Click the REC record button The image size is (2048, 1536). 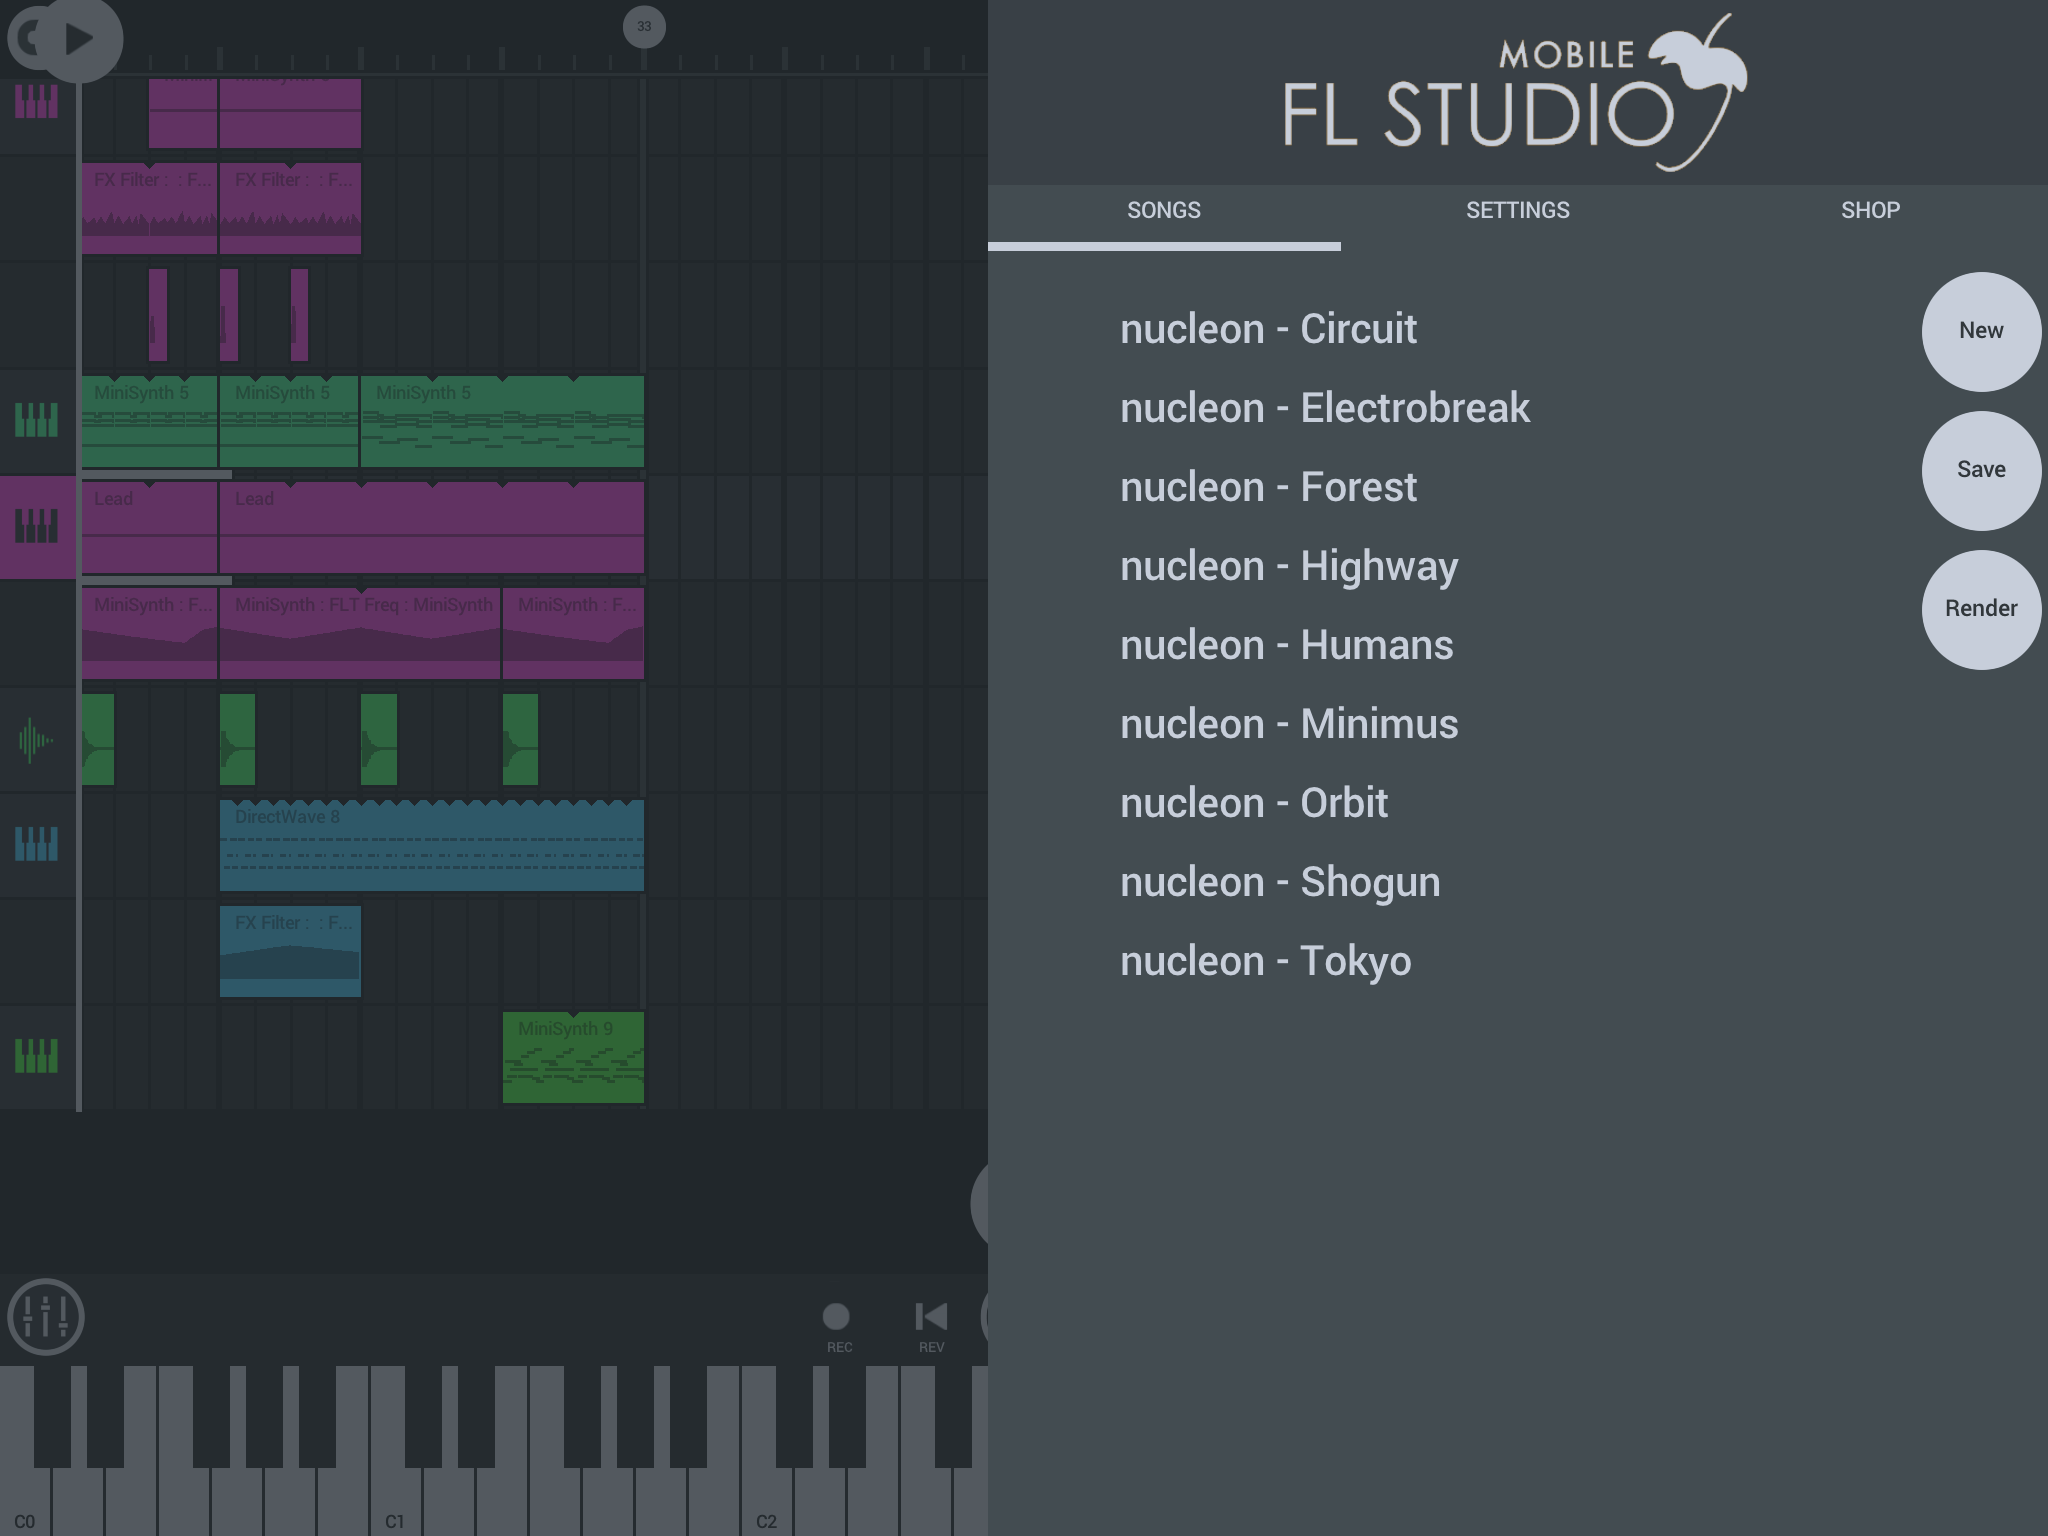click(836, 1318)
